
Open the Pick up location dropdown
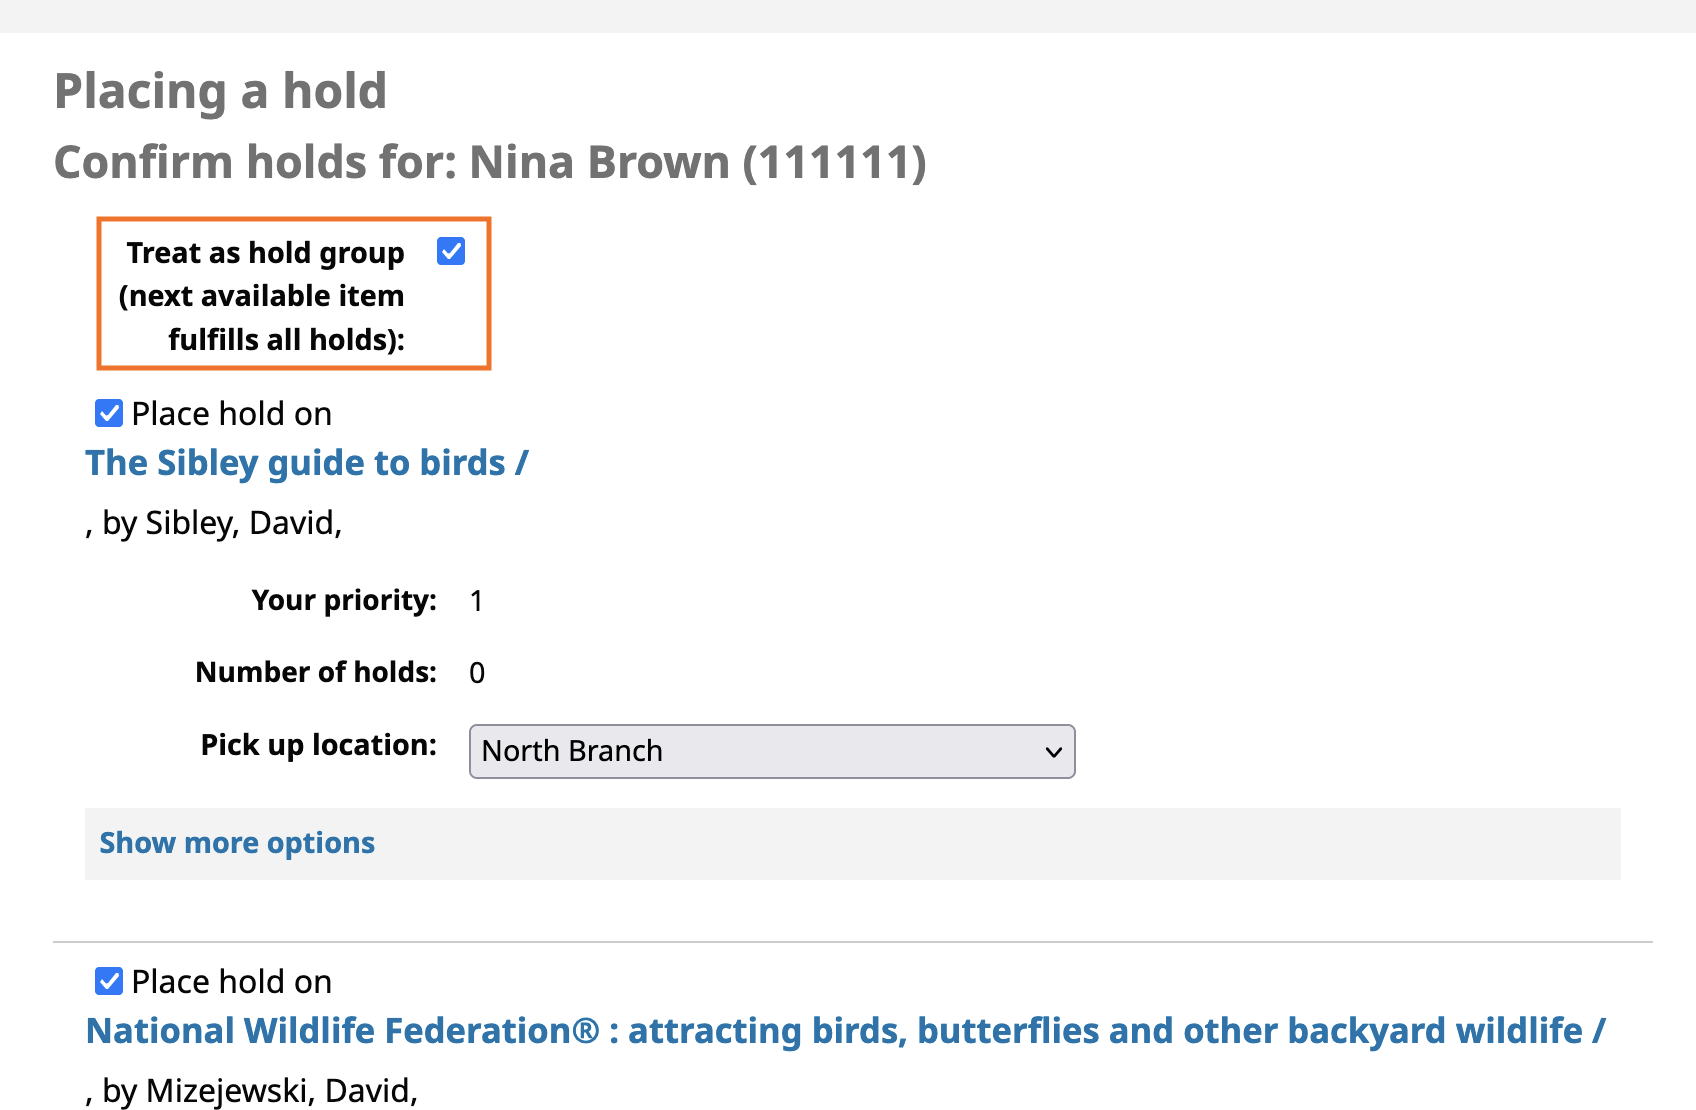(x=770, y=751)
